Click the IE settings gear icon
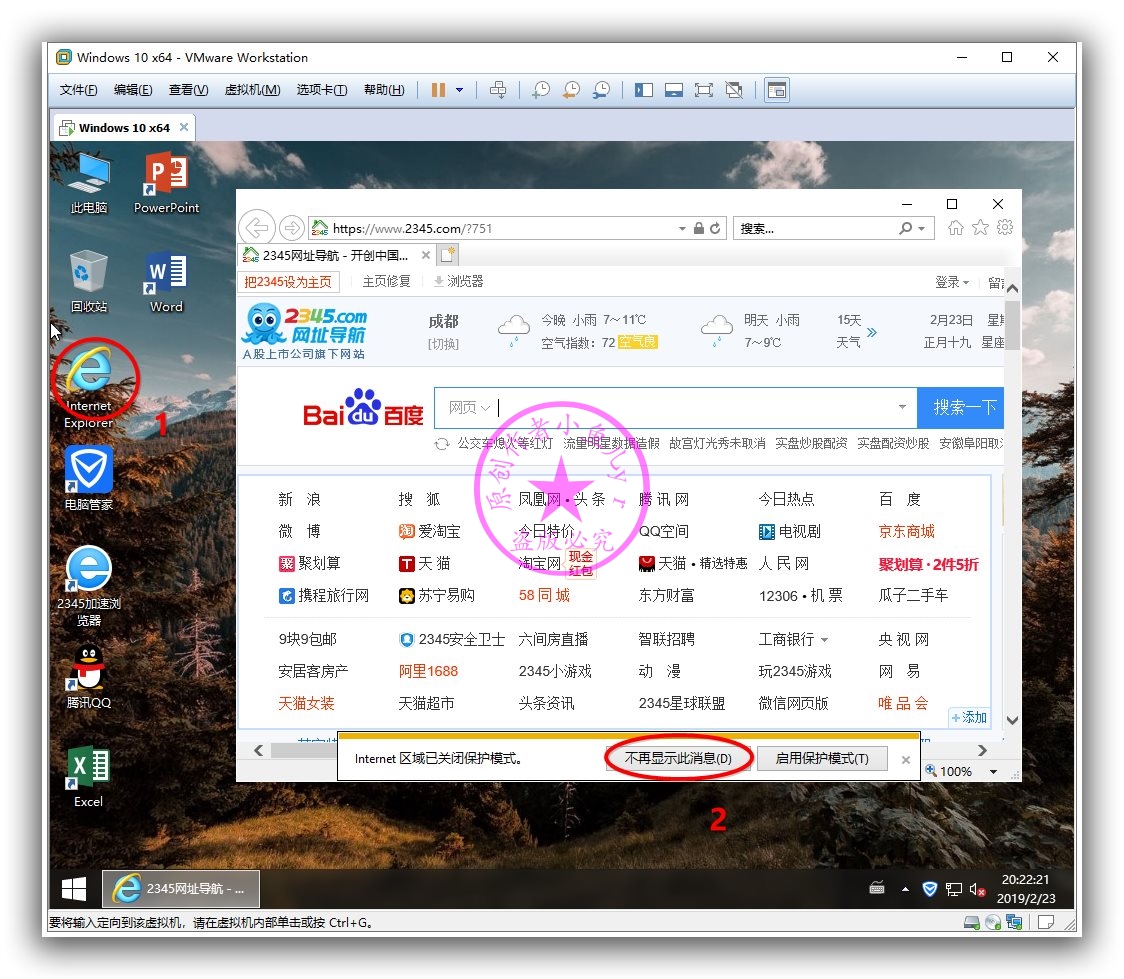The width and height of the screenshot is (1124, 979). coord(1005,227)
